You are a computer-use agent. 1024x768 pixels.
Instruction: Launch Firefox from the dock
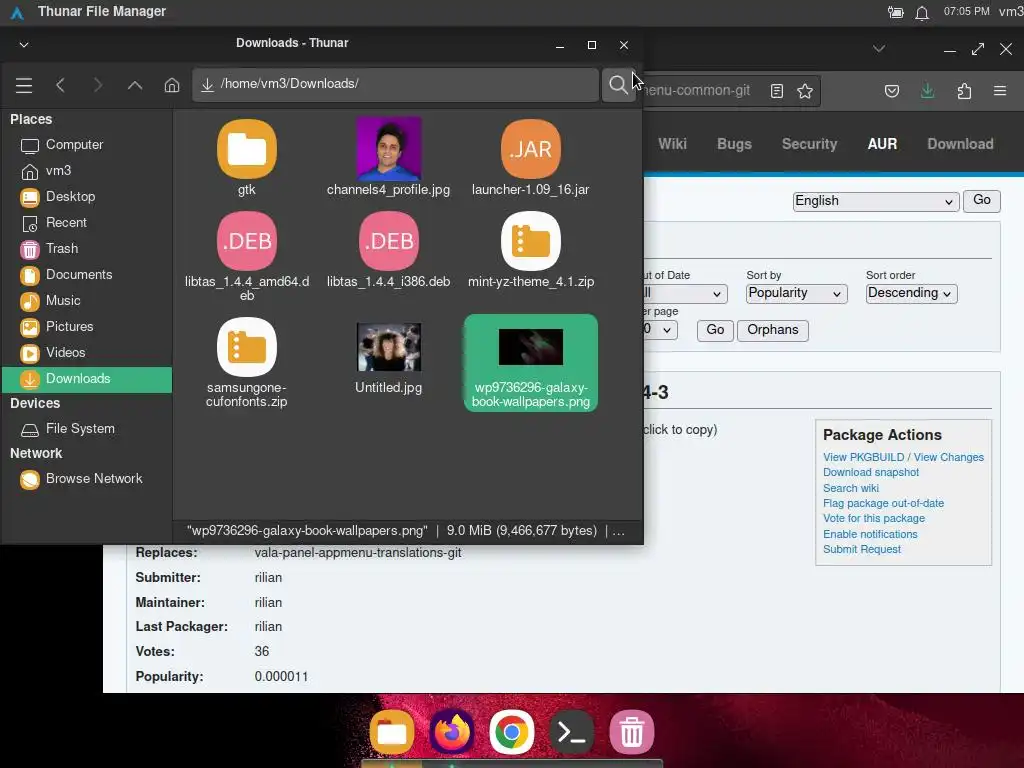coord(452,732)
